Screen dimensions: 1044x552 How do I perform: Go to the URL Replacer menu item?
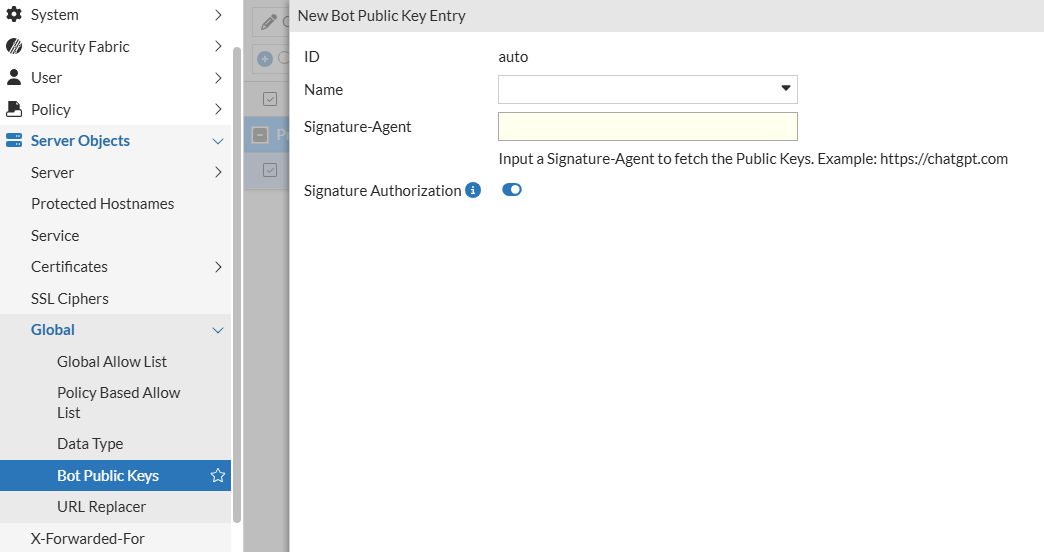coord(101,507)
